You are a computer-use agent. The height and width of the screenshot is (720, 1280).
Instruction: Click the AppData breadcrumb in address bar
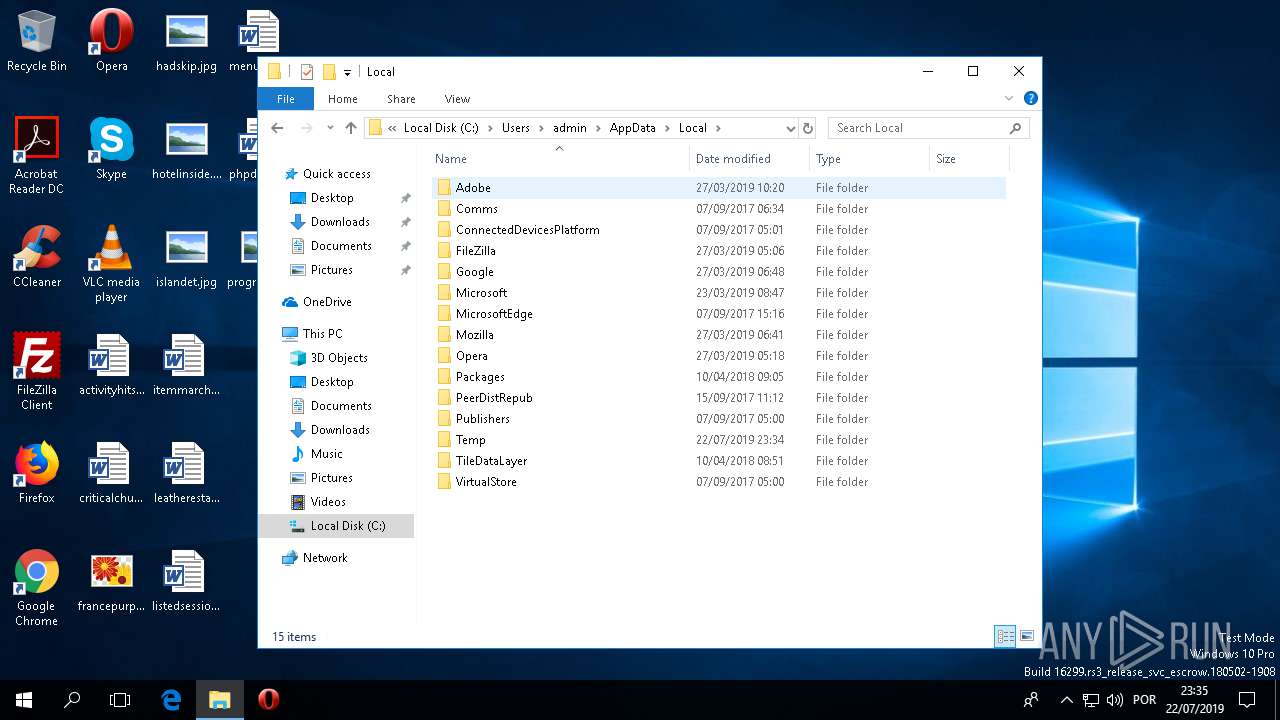click(x=633, y=128)
